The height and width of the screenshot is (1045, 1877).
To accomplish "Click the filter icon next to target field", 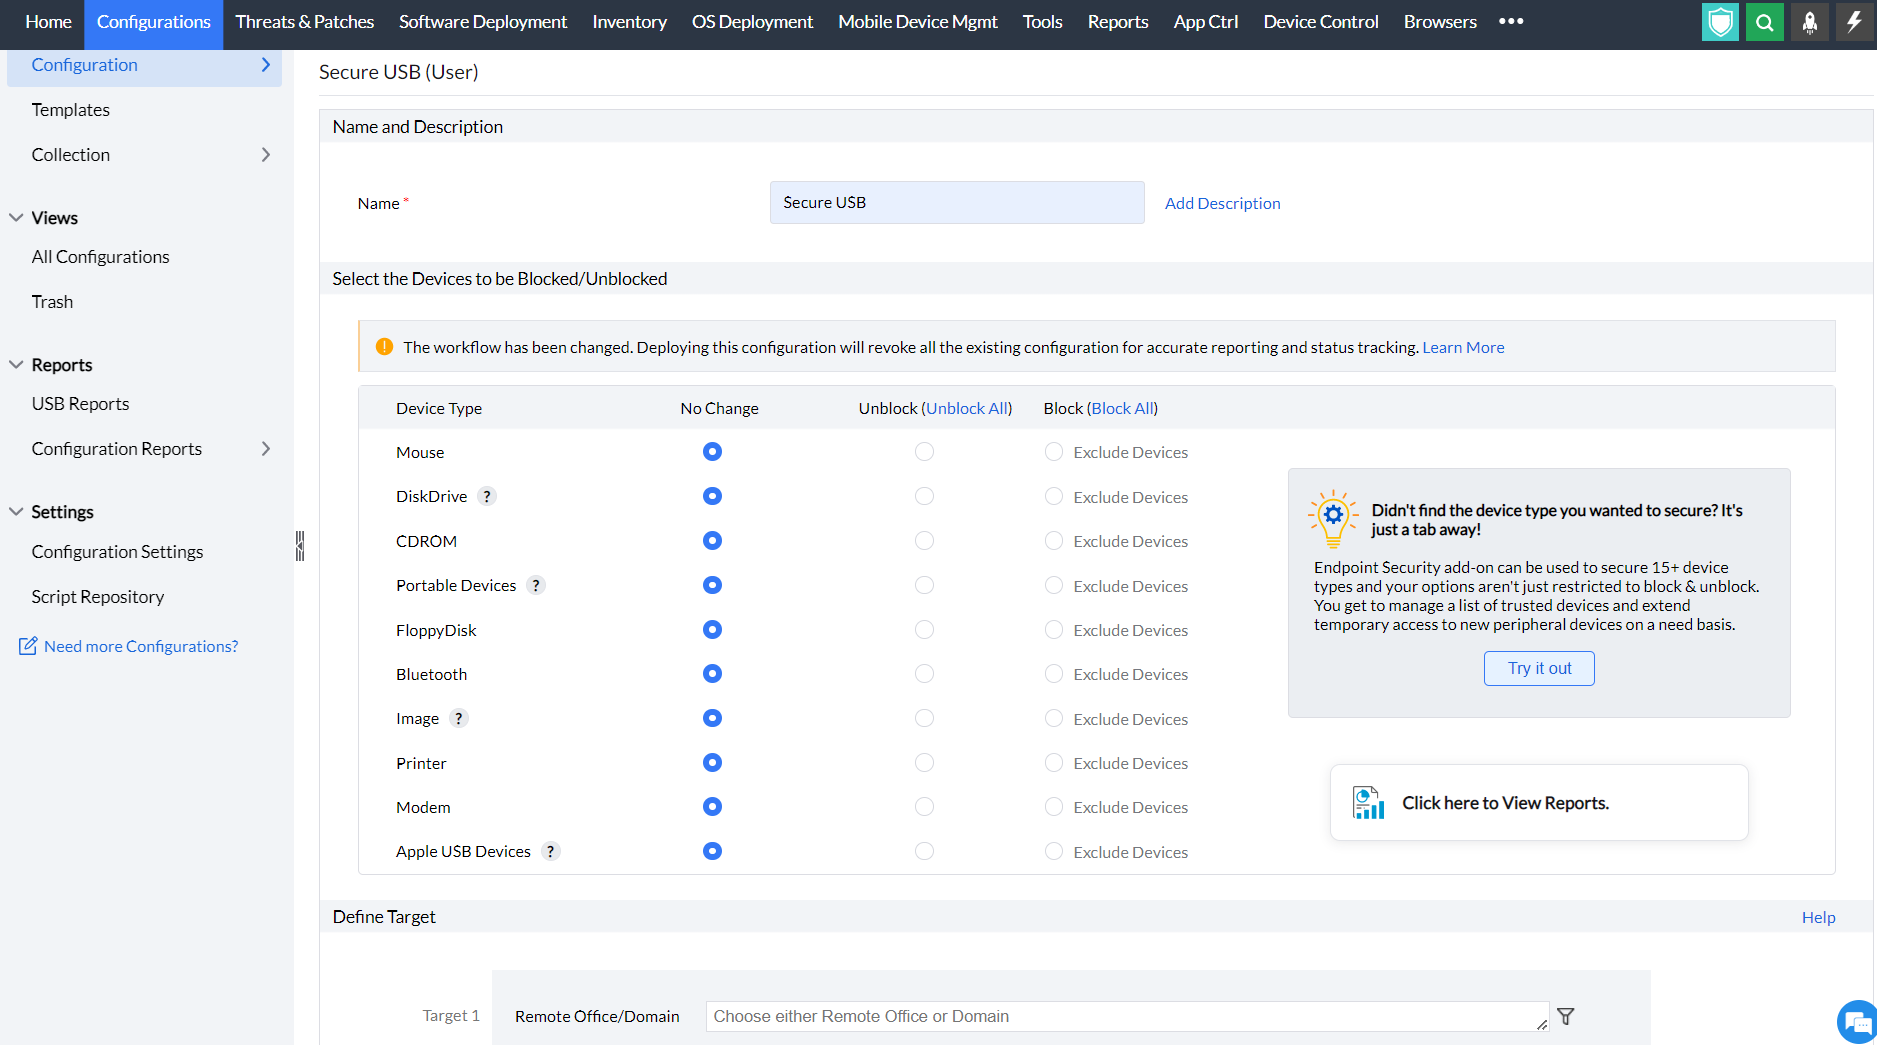I will point(1566,1016).
